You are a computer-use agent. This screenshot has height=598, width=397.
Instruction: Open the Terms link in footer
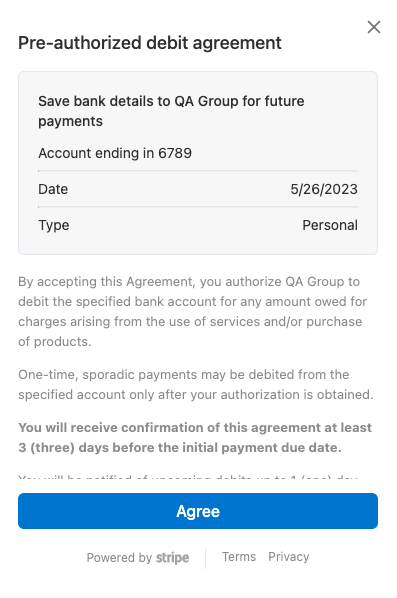coord(239,557)
